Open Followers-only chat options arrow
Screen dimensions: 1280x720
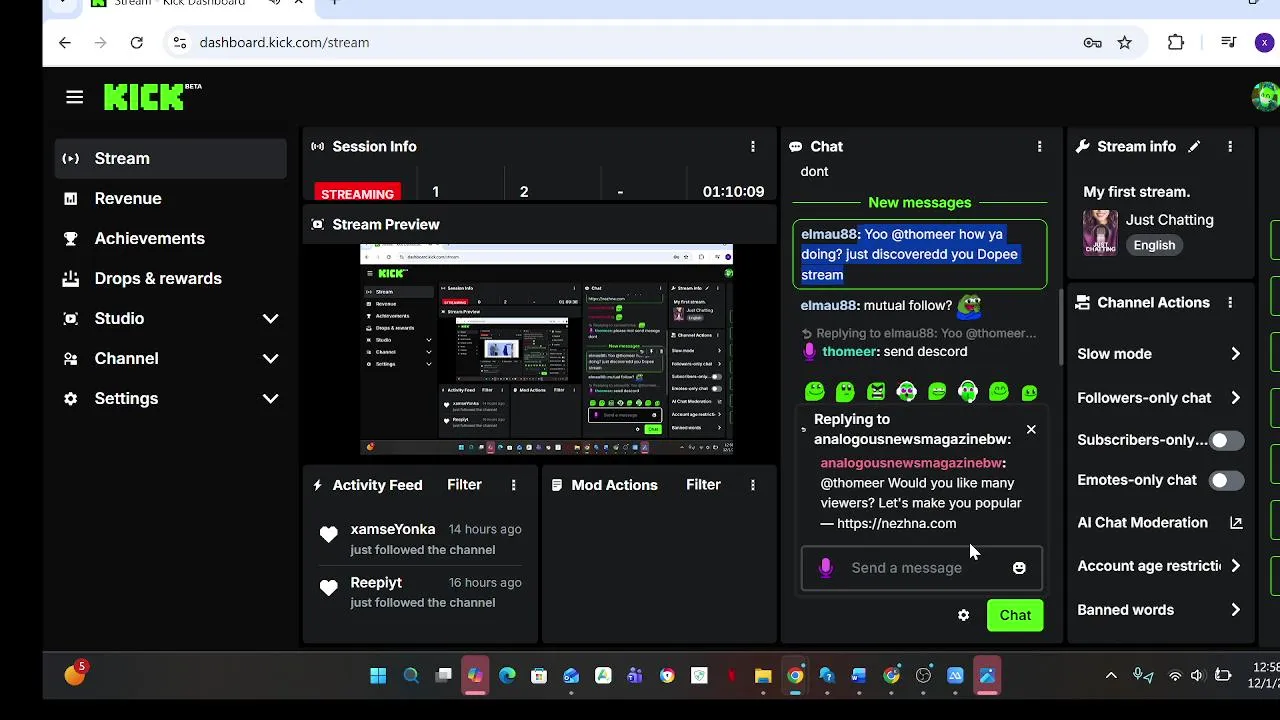(x=1236, y=398)
